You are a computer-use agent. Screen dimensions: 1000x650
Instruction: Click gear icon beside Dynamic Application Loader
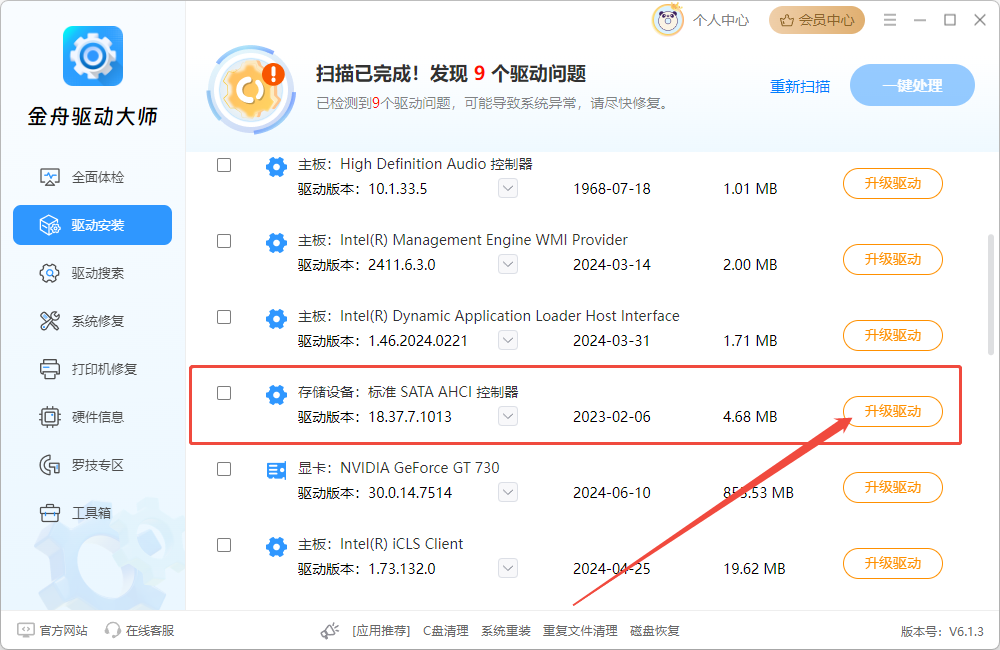pyautogui.click(x=276, y=318)
